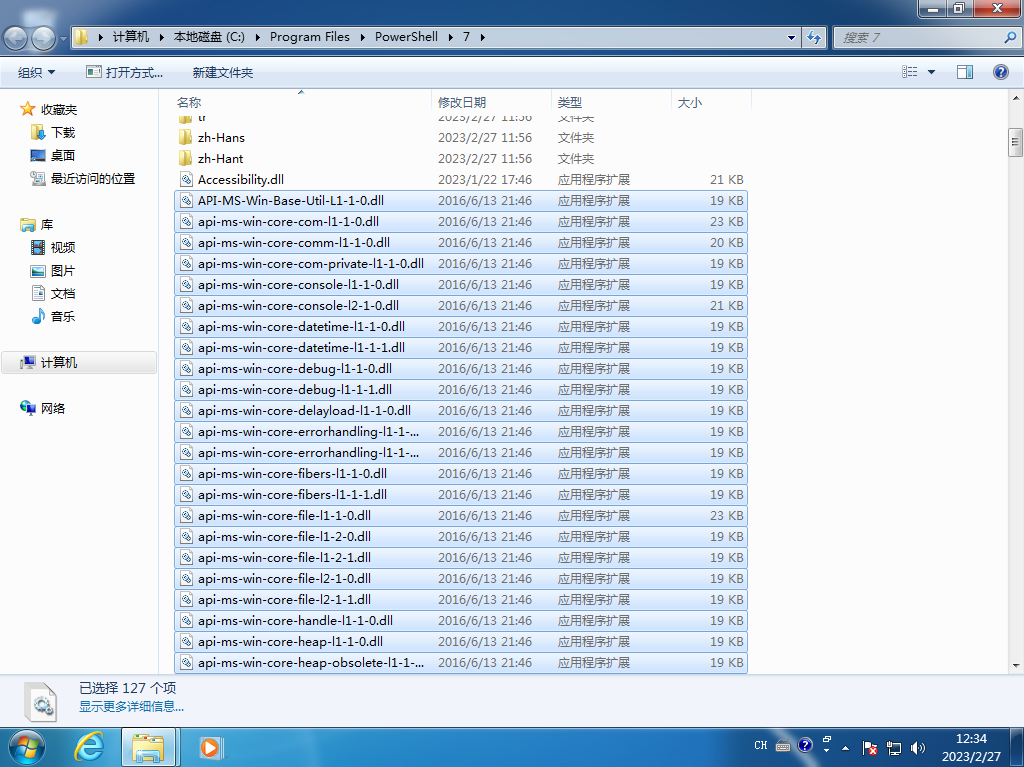
Task: Show hidden tray icons arrow
Action: 846,748
